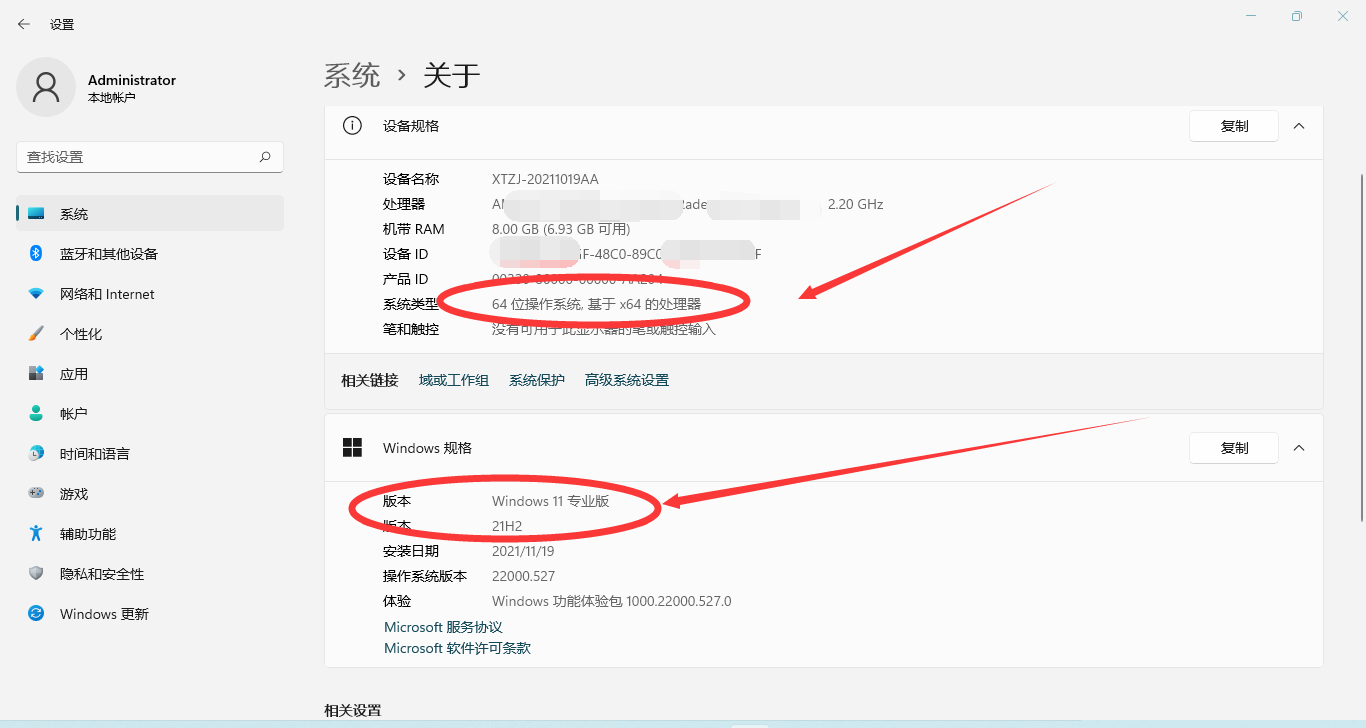Open 域或工作组 link

(x=454, y=380)
